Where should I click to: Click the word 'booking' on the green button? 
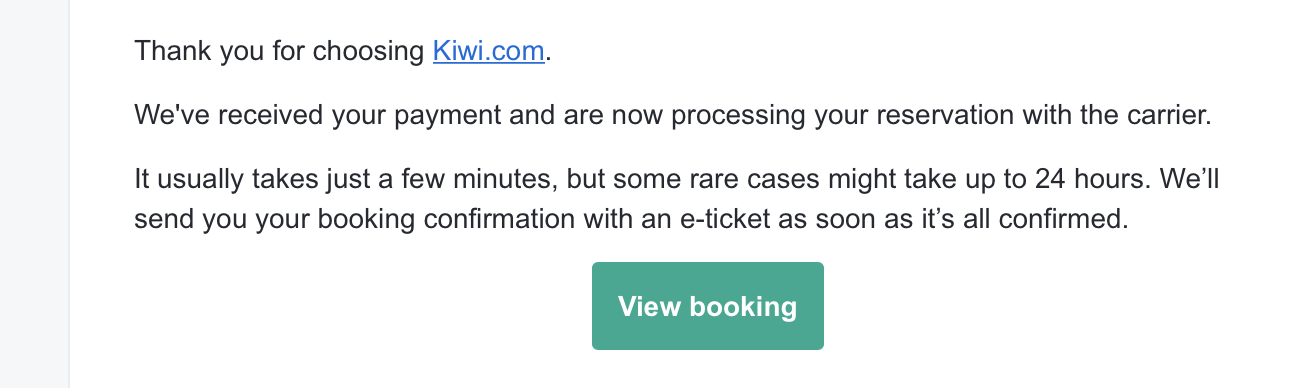(740, 306)
